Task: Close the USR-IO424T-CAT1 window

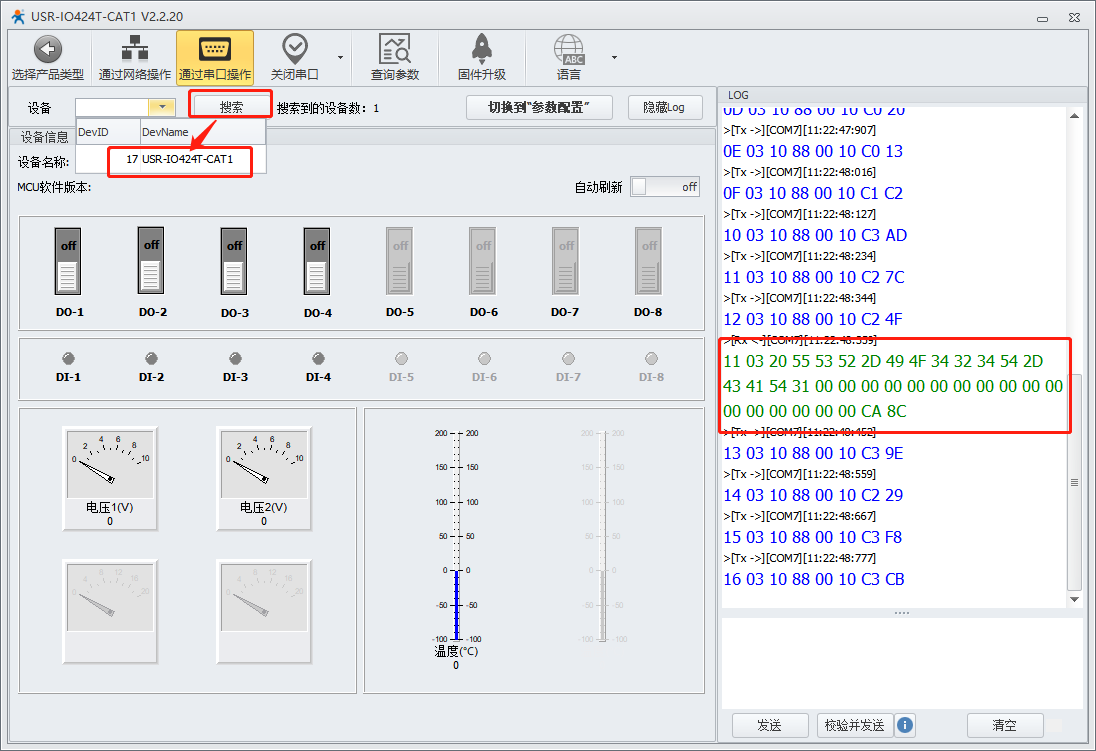Action: pyautogui.click(x=1074, y=17)
